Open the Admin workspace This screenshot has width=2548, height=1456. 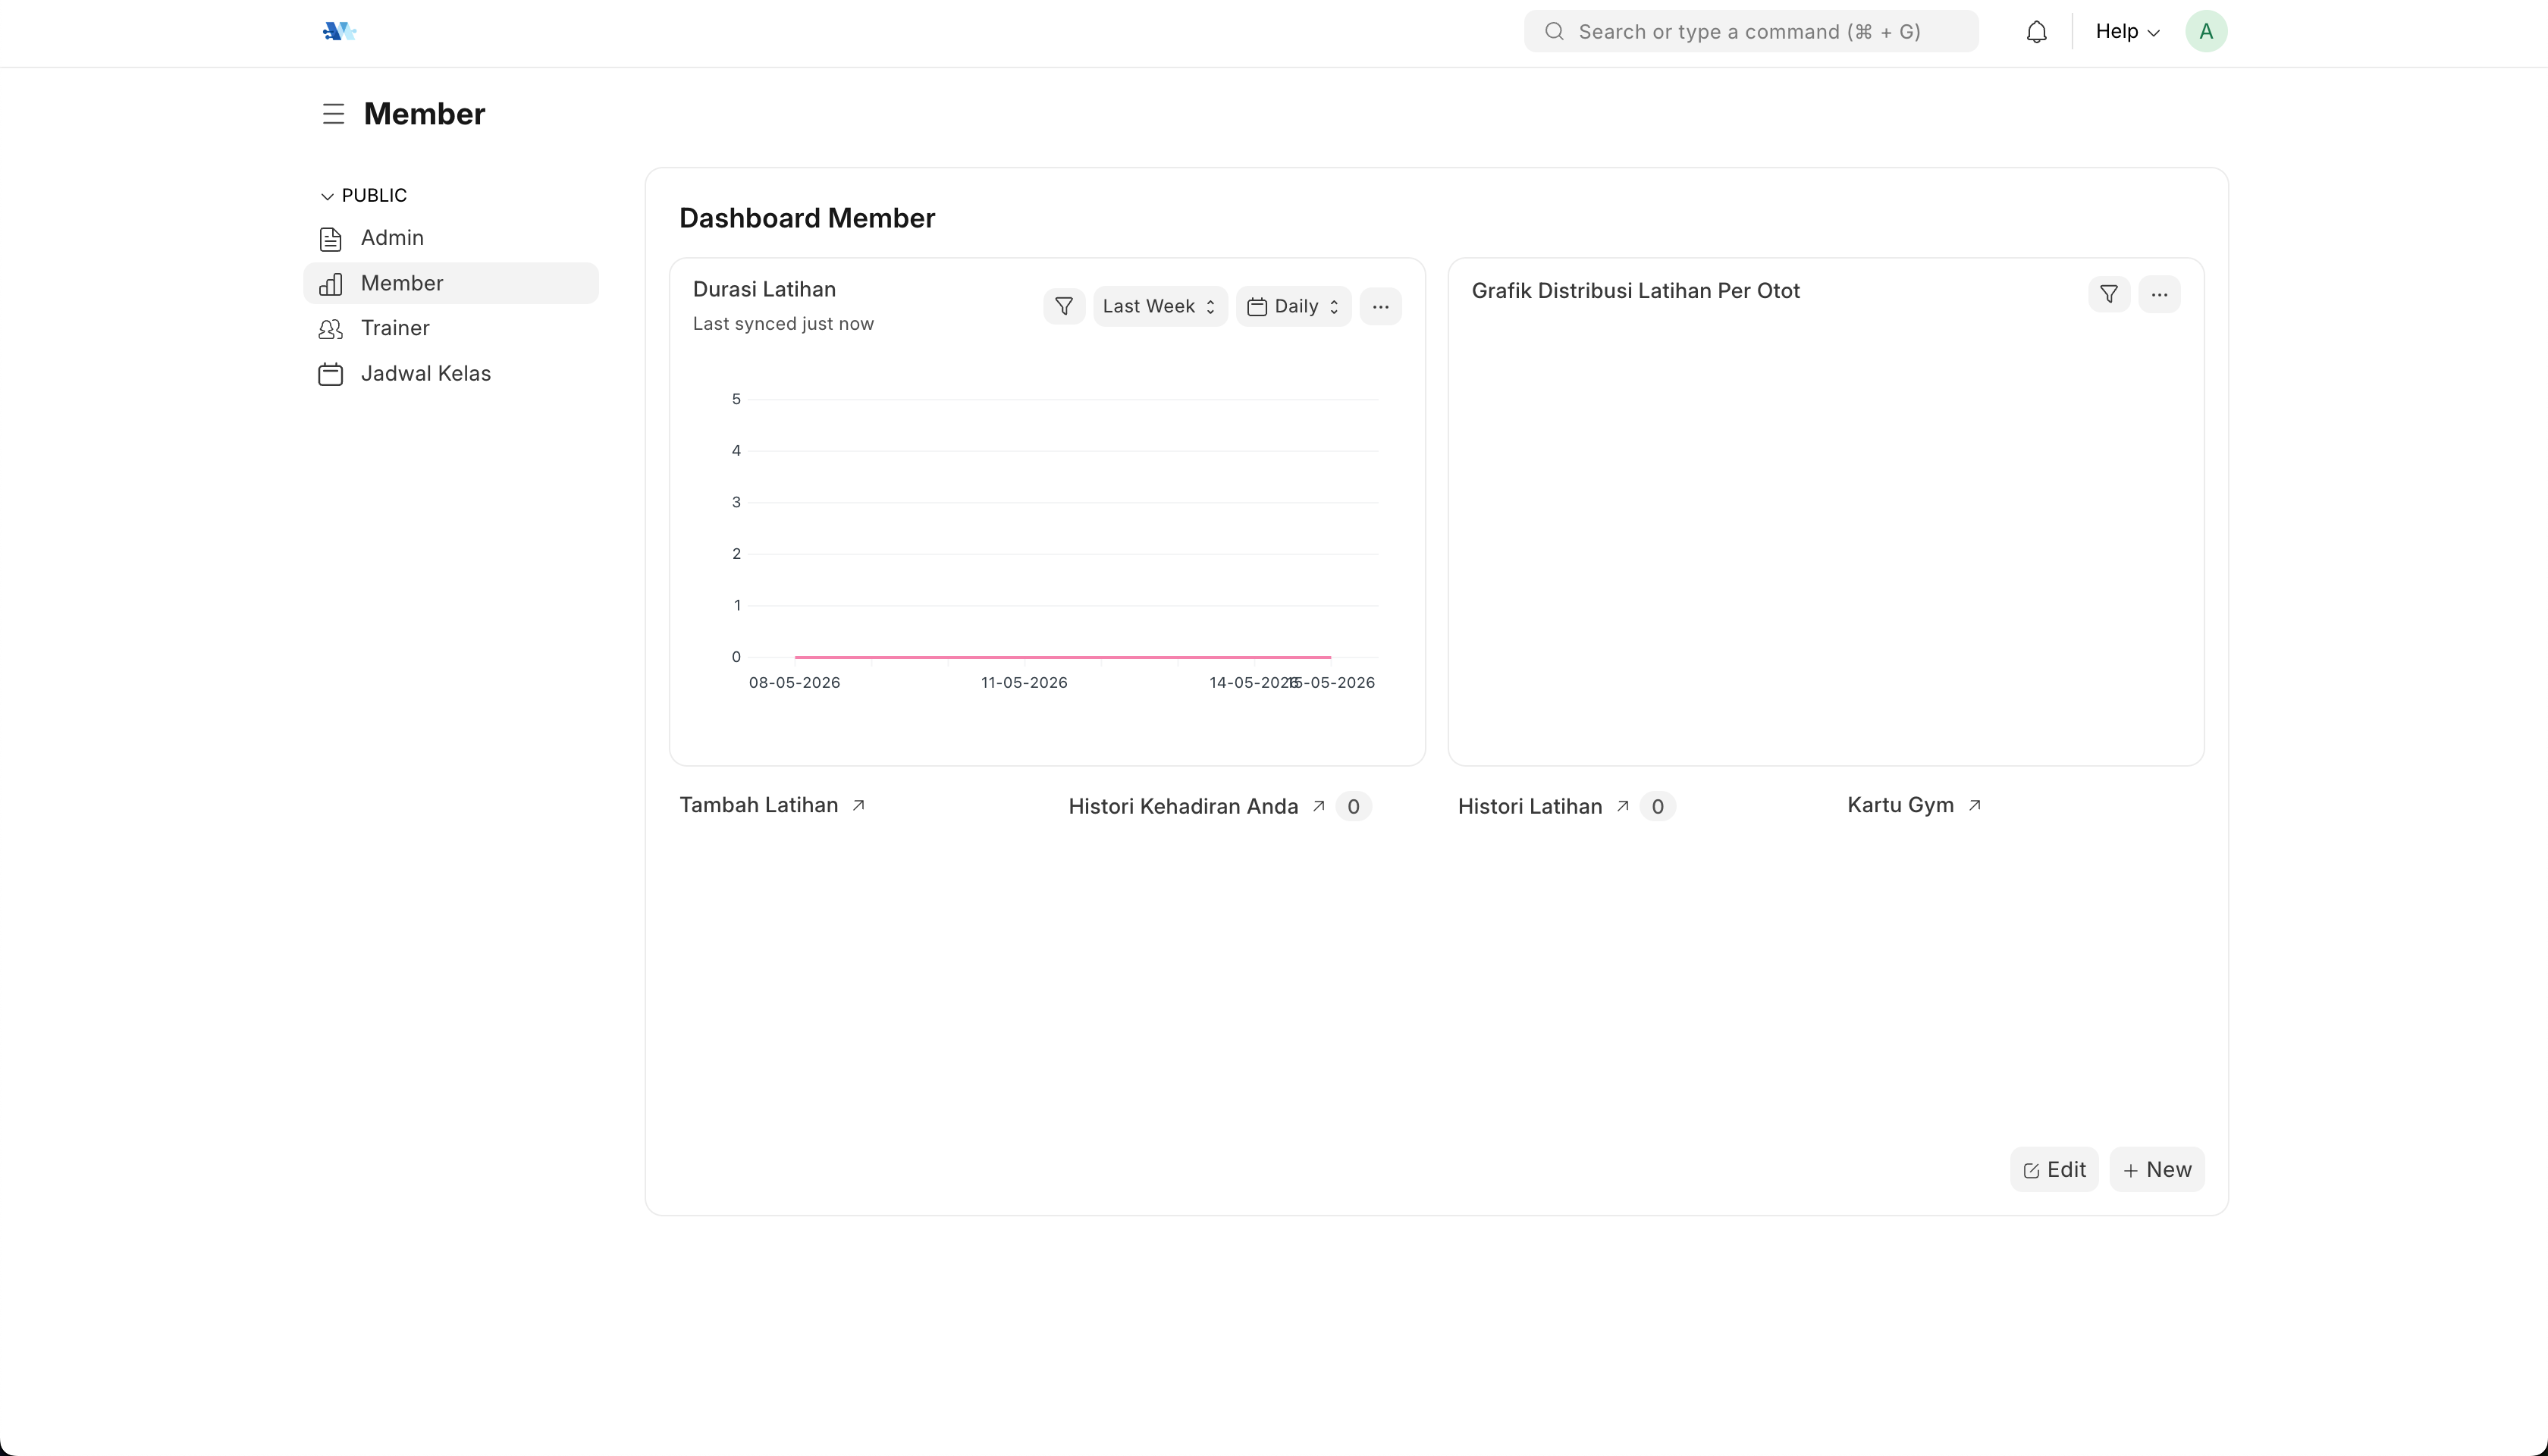click(451, 238)
